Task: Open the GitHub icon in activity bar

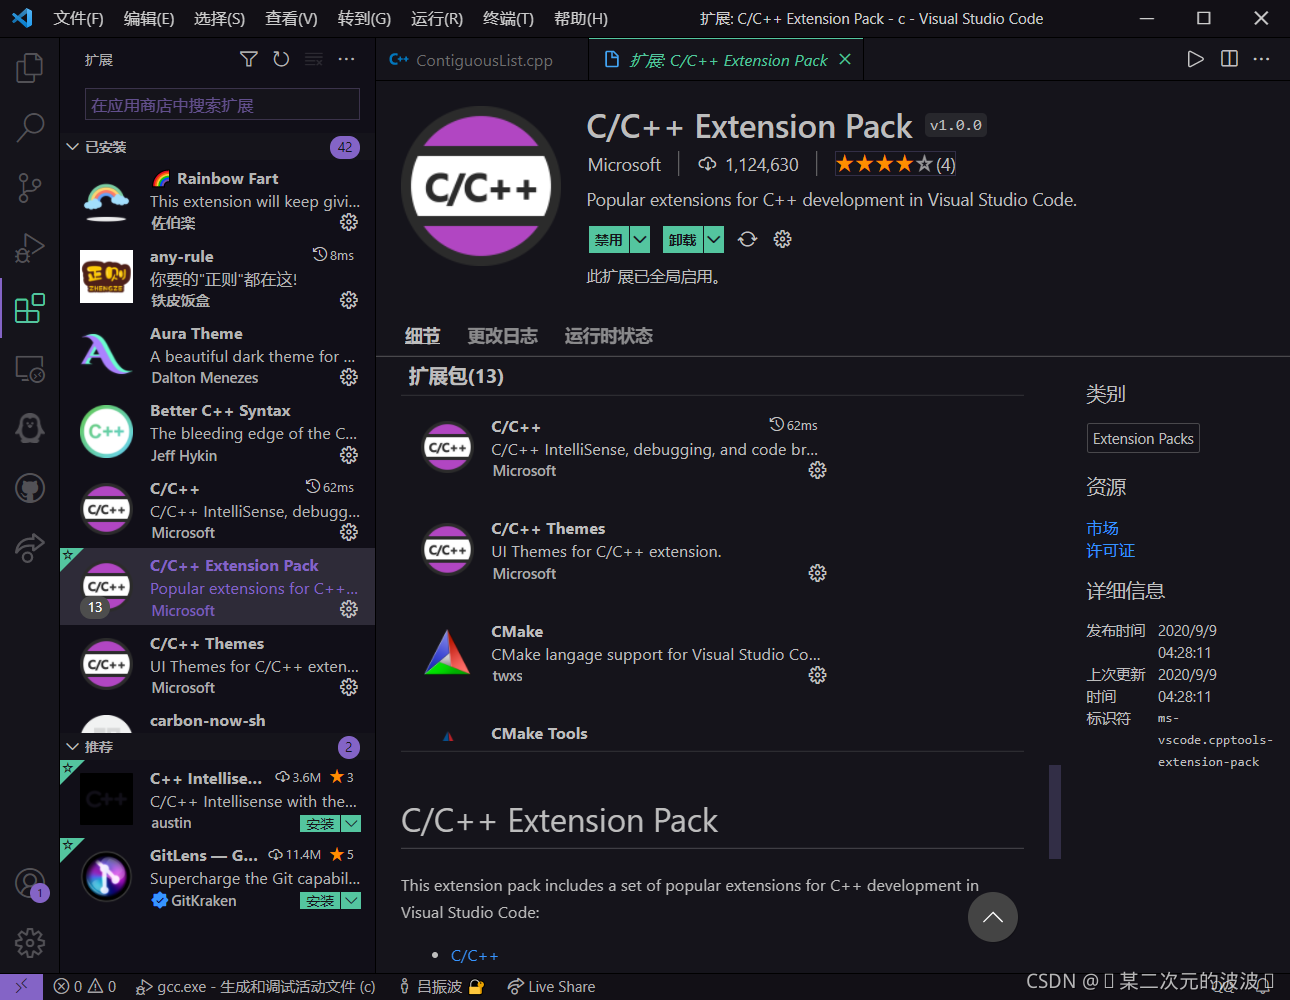Action: (x=30, y=488)
